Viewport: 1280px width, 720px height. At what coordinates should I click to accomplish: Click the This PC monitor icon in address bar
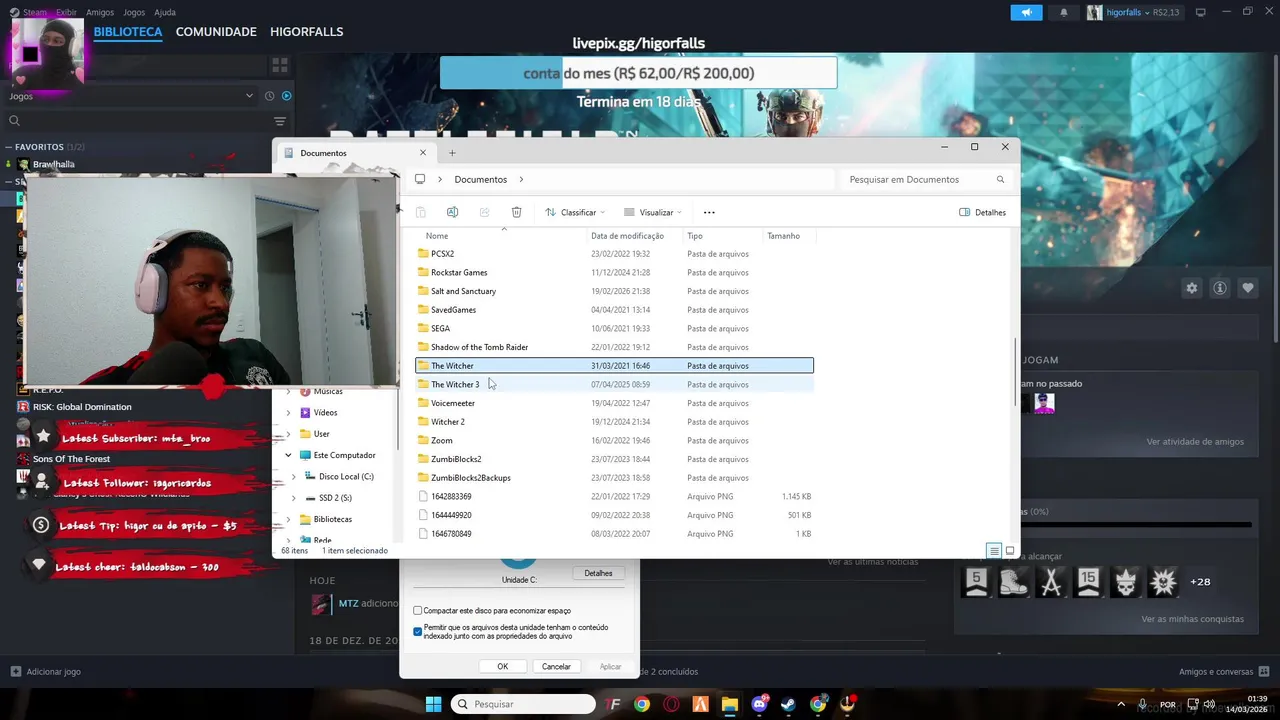(420, 180)
